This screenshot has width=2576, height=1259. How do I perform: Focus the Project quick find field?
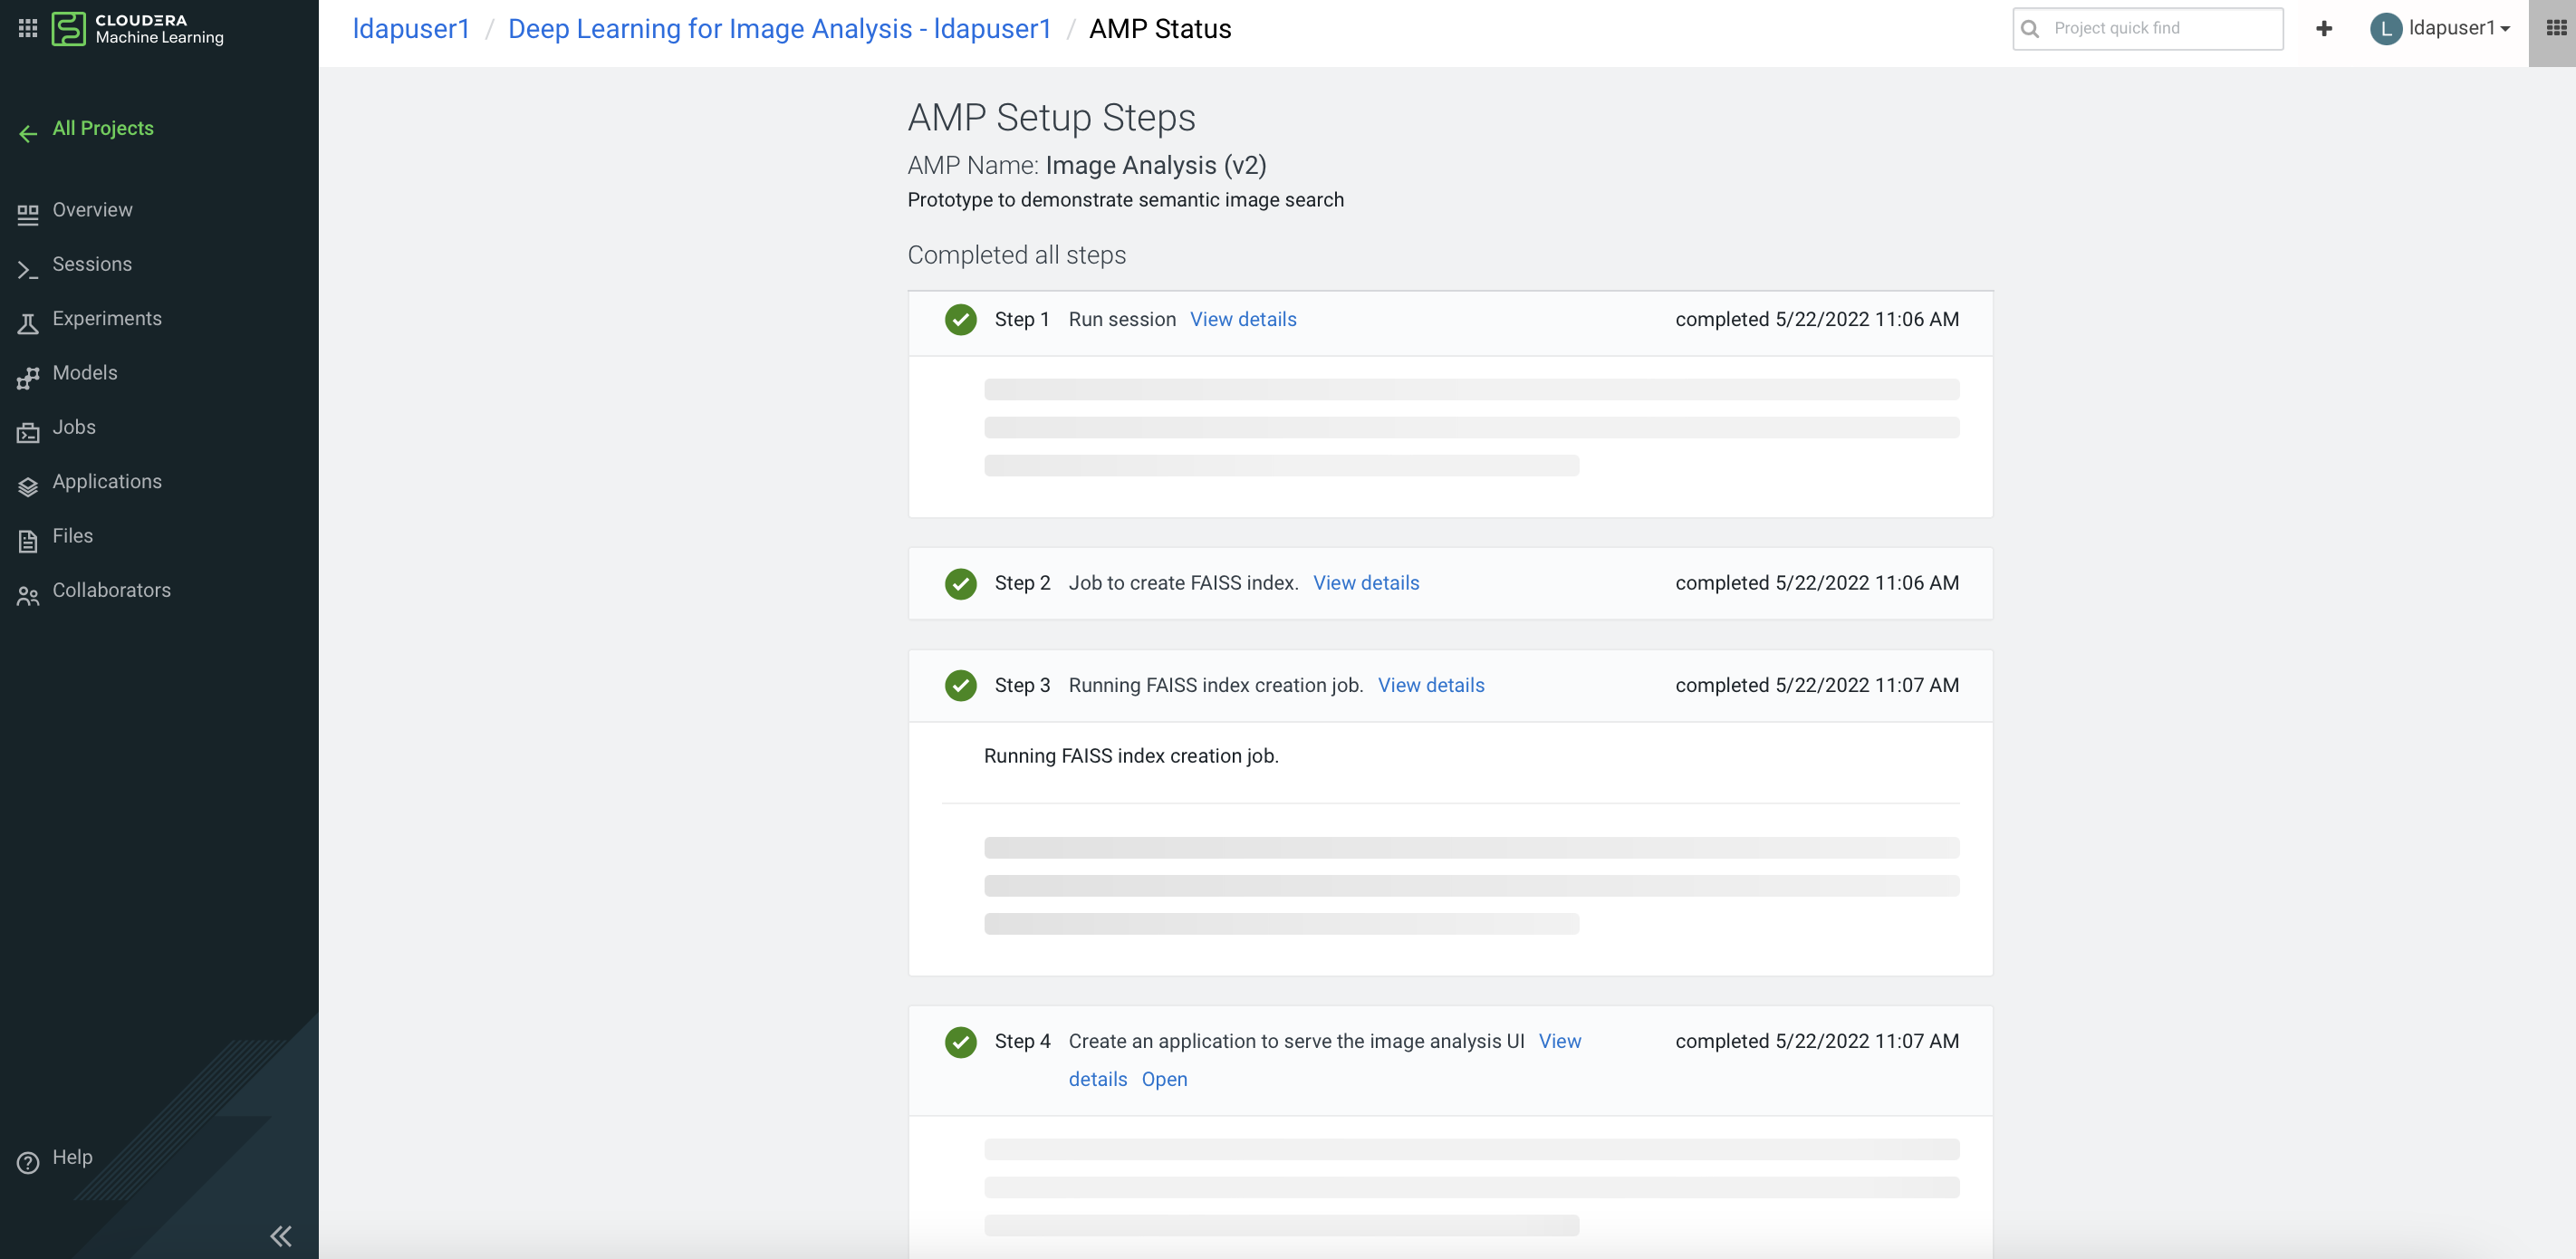point(2160,28)
